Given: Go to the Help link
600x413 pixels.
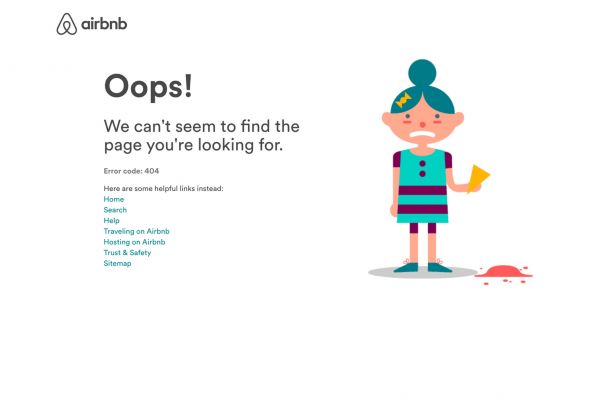Looking at the screenshot, I should (111, 220).
